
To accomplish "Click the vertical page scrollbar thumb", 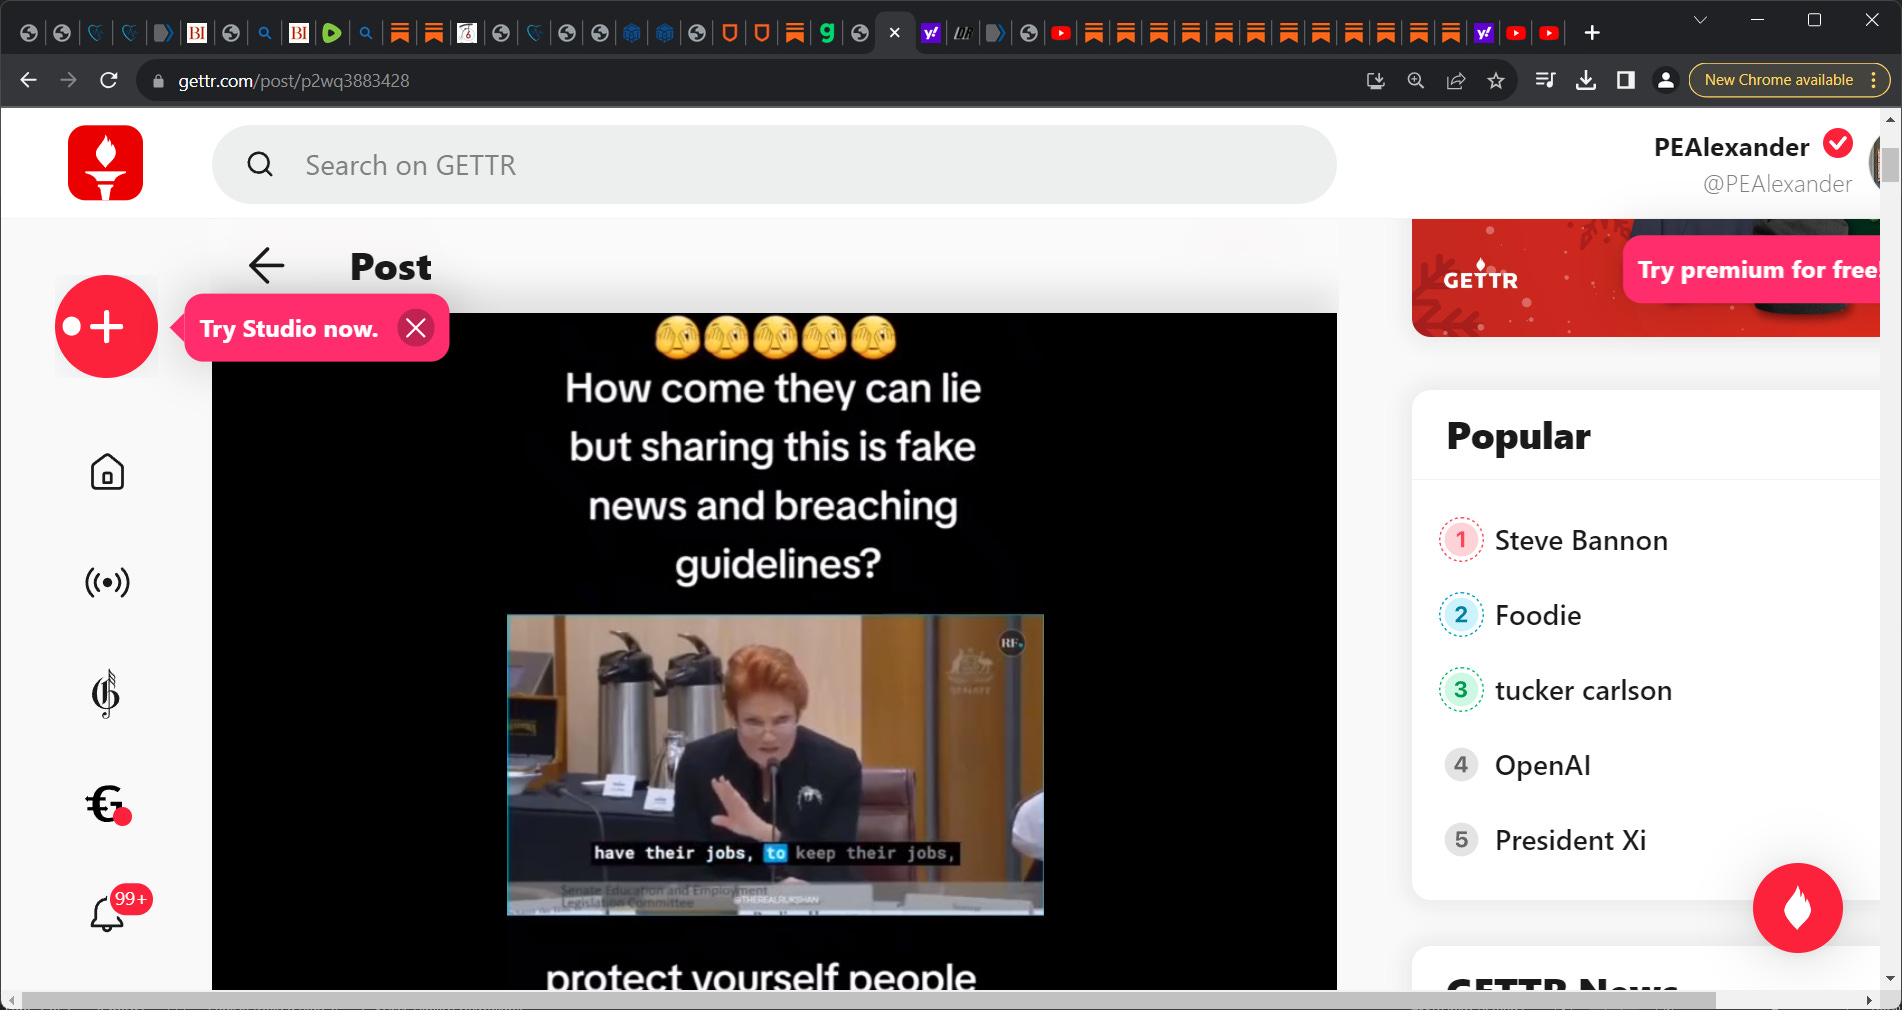I will point(1890,165).
